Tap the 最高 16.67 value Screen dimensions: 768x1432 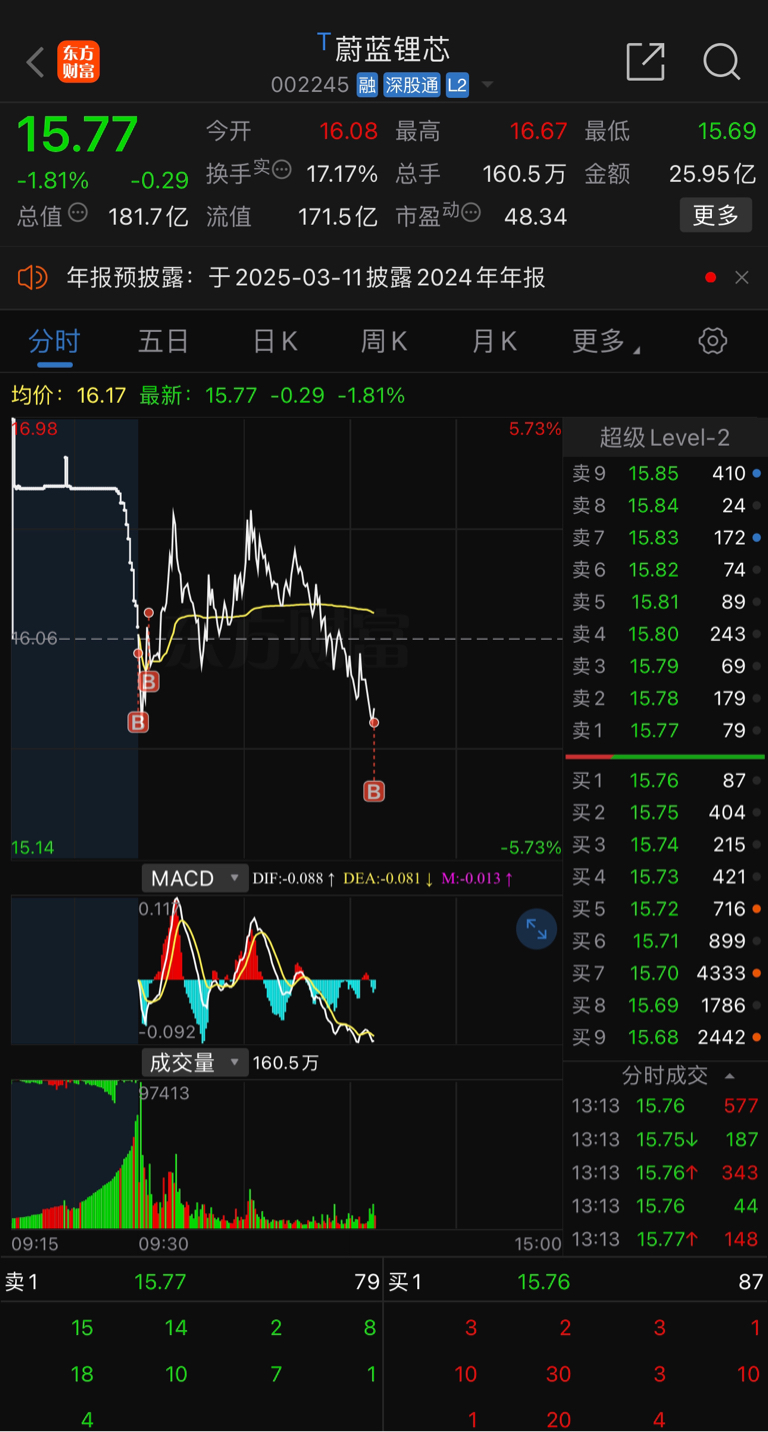tap(539, 131)
